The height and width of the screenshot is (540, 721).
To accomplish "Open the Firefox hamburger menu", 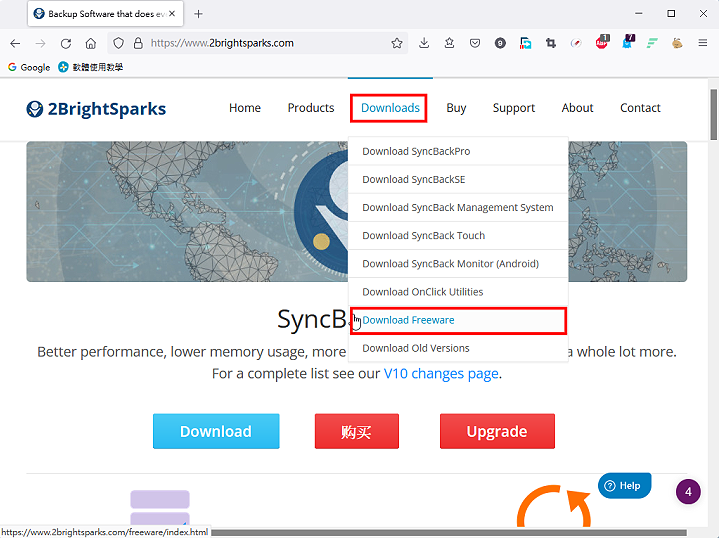I will (x=703, y=43).
